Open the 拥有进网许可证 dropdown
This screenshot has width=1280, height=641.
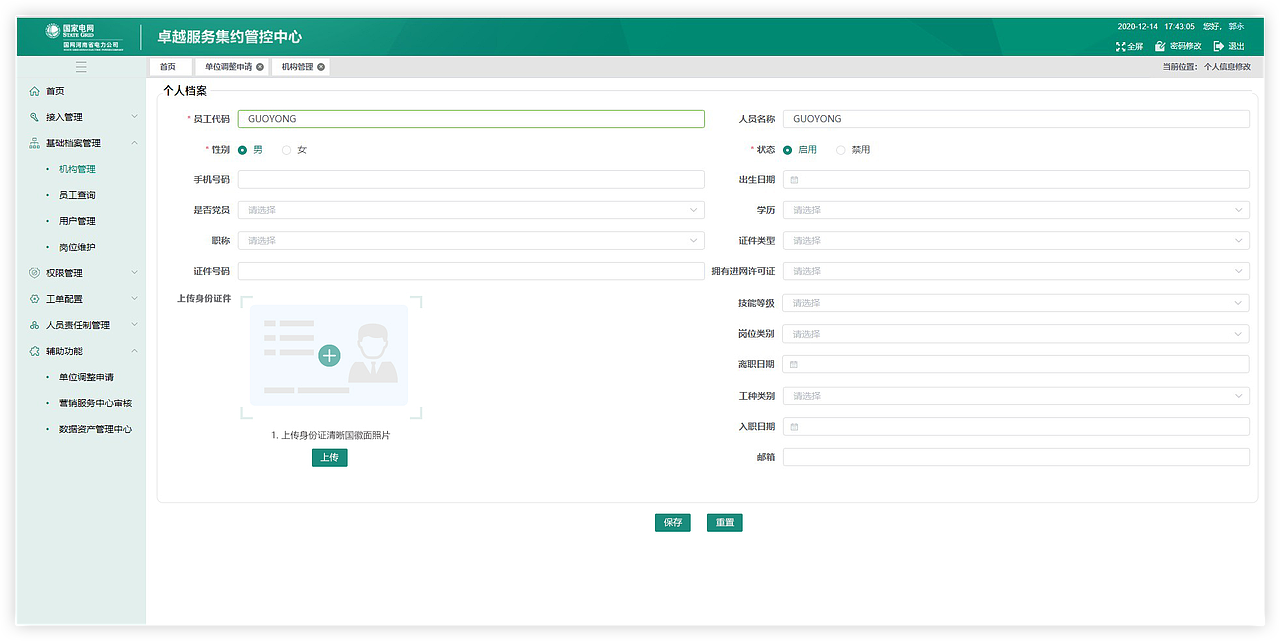(1016, 271)
